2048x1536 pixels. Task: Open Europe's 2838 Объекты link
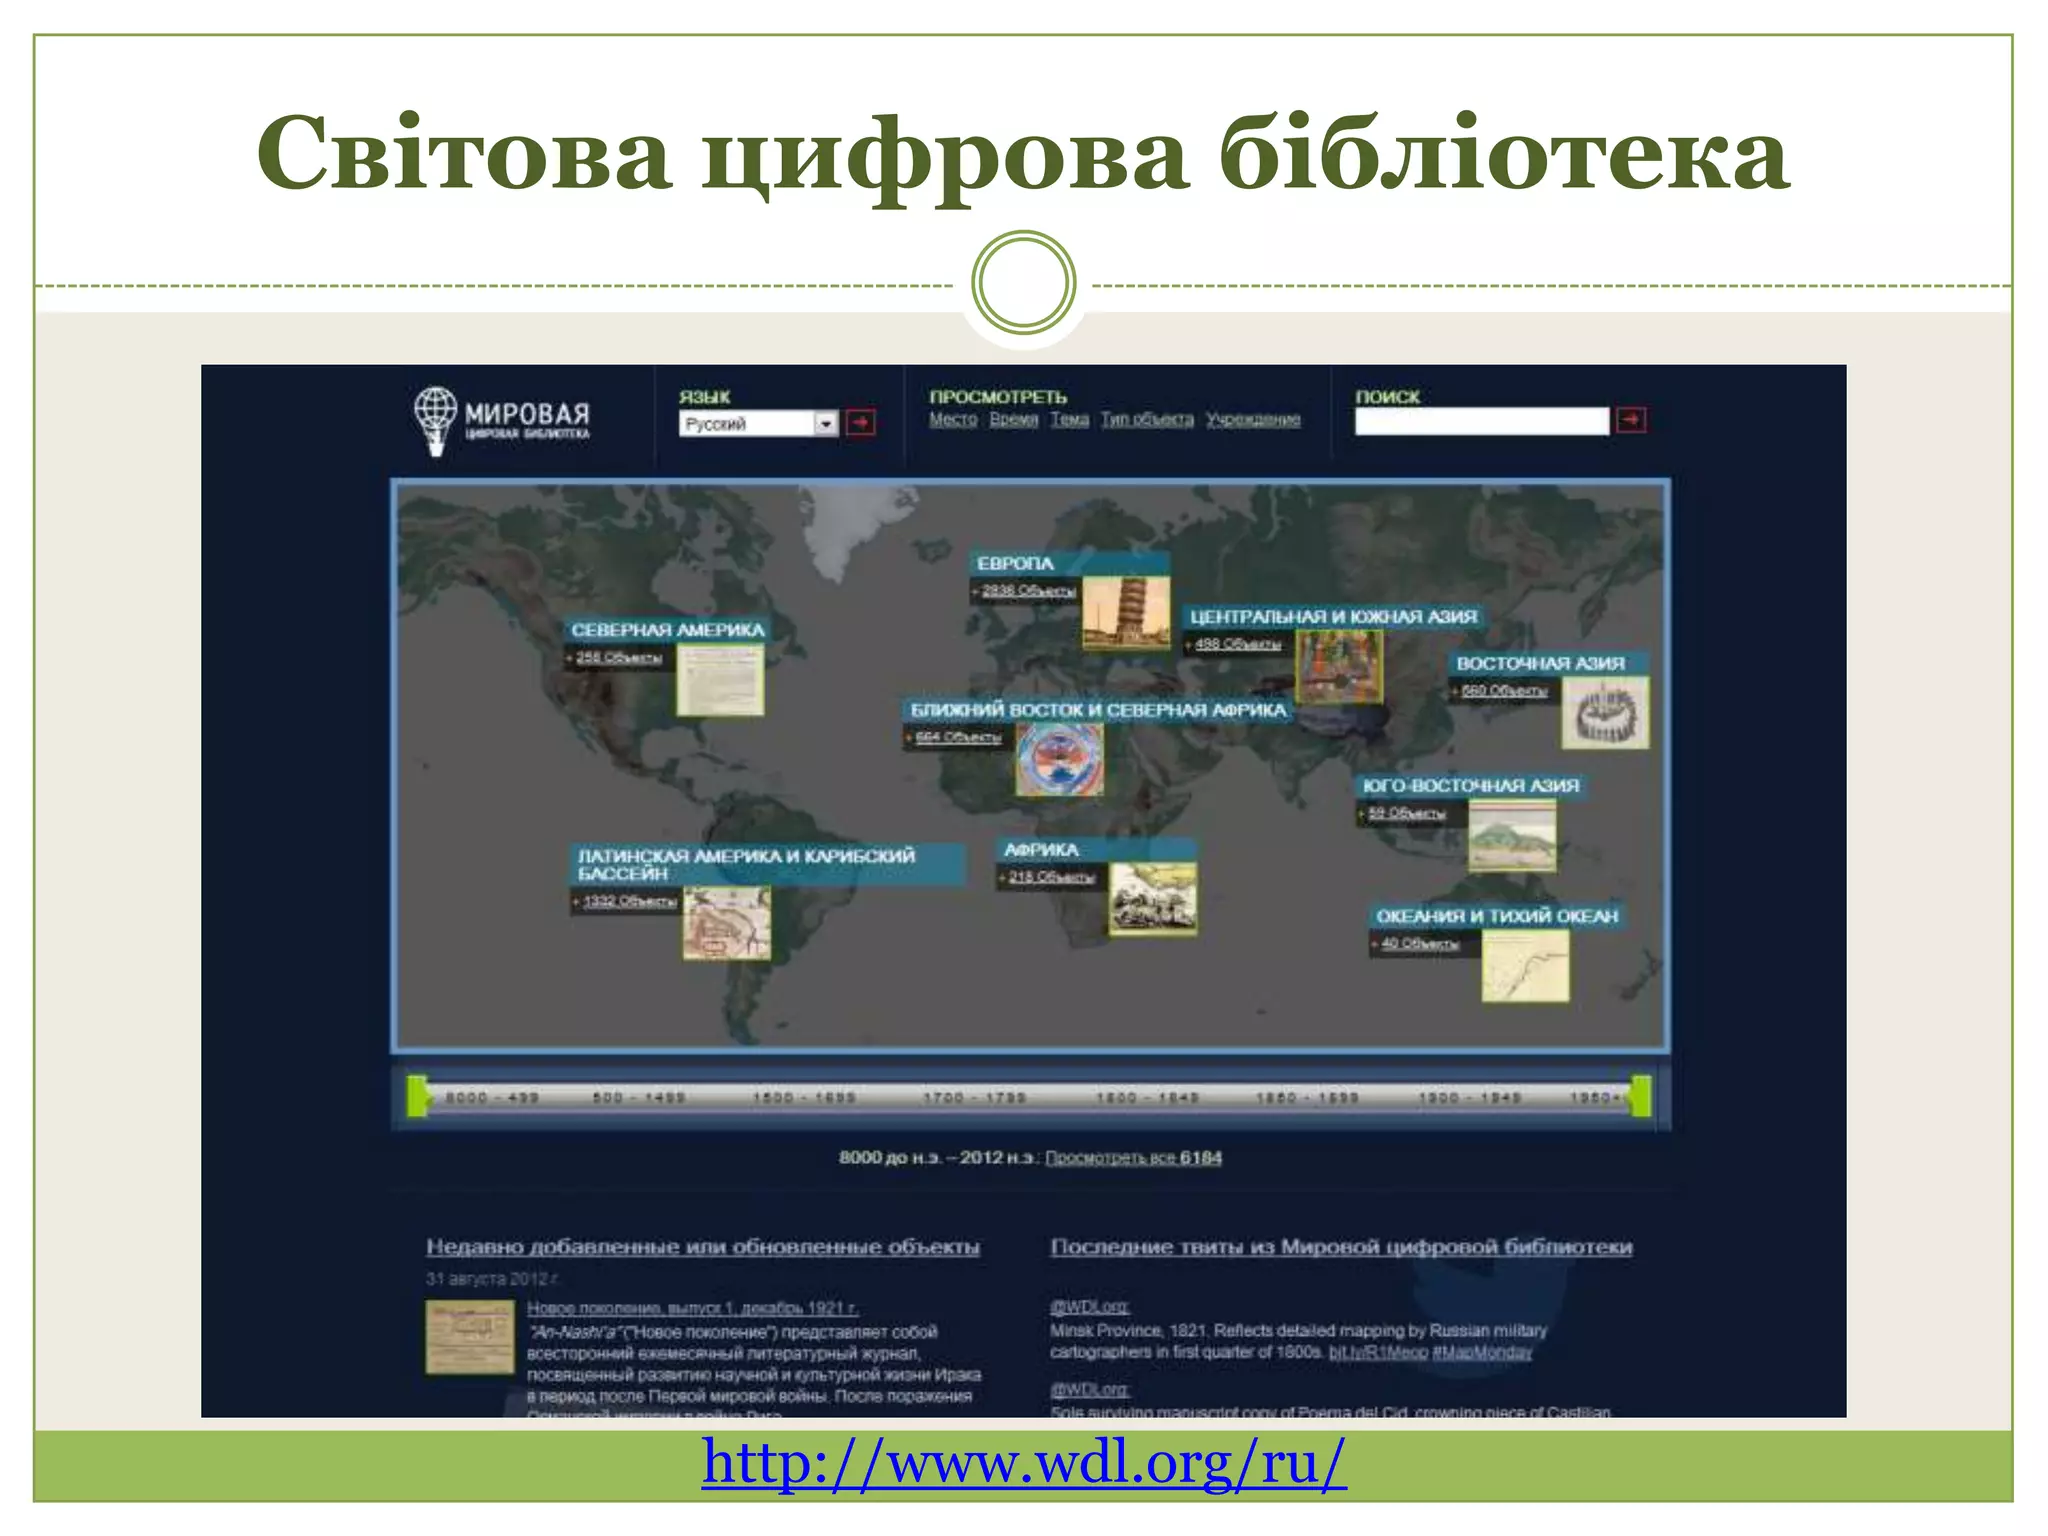1028,591
